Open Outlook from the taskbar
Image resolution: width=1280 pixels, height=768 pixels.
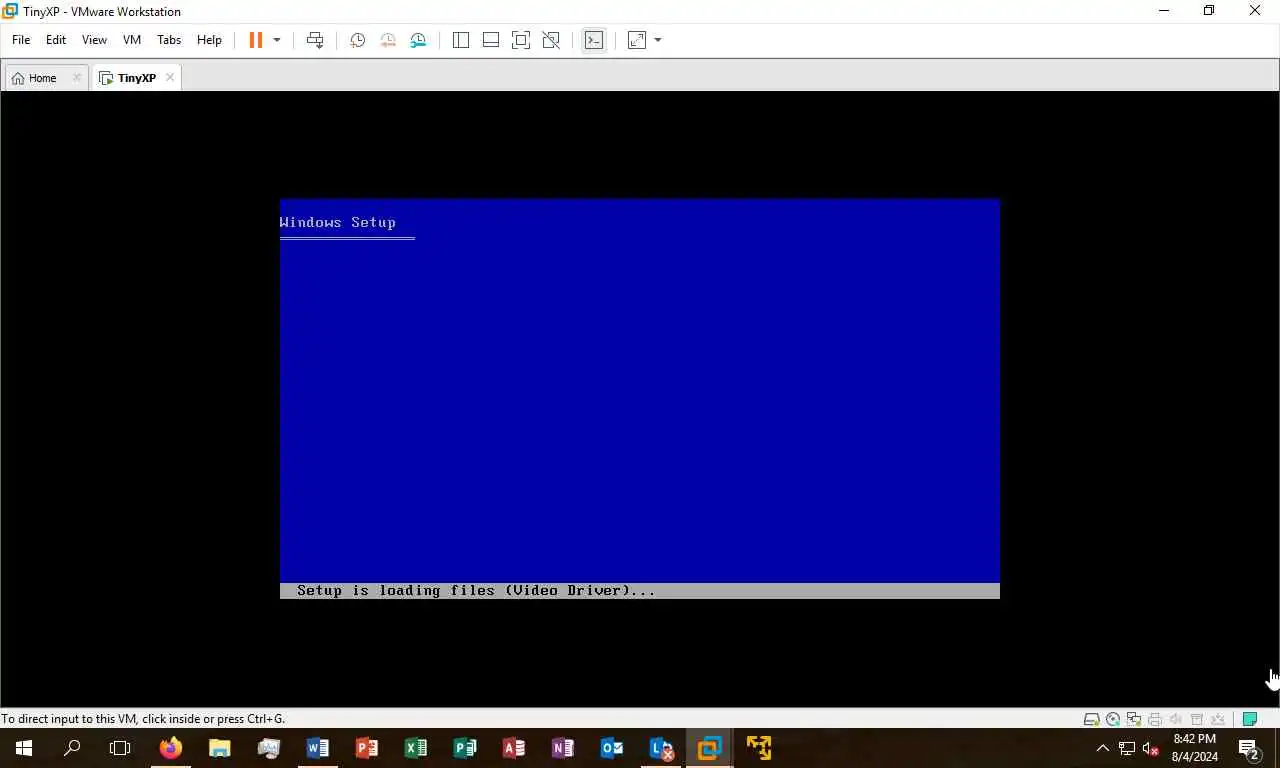612,748
